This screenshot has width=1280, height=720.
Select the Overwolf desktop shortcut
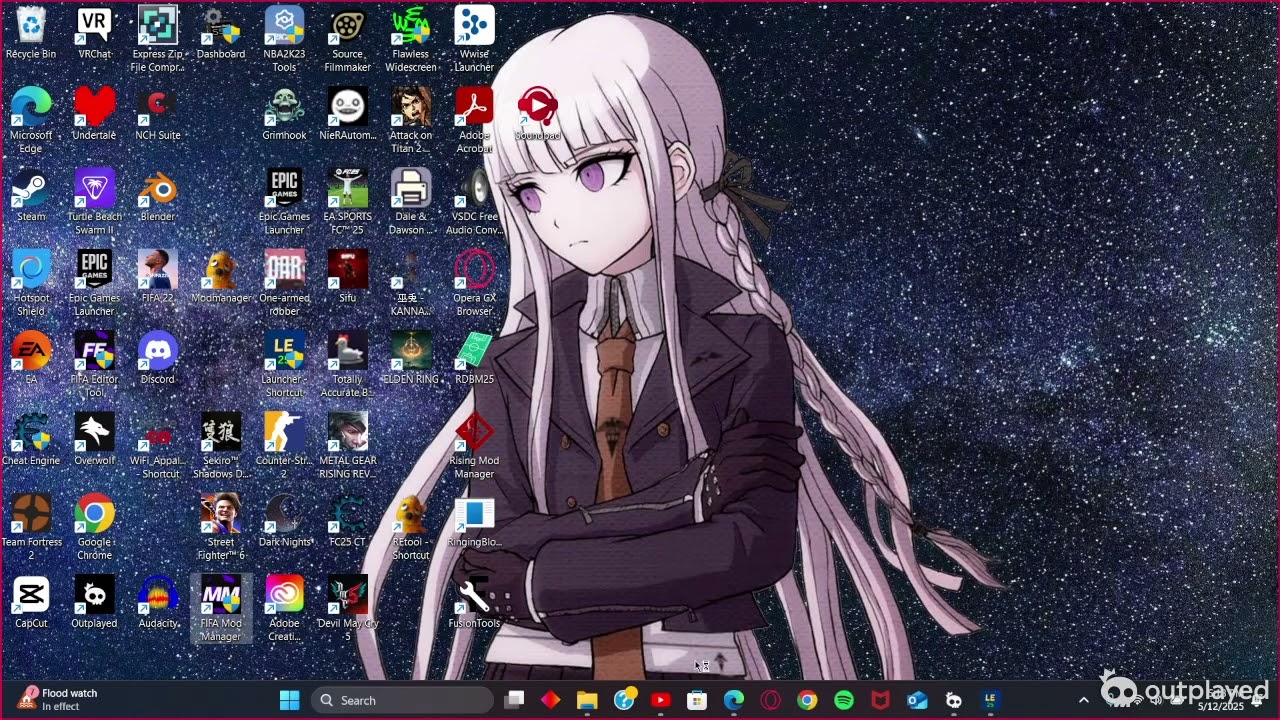(94, 438)
